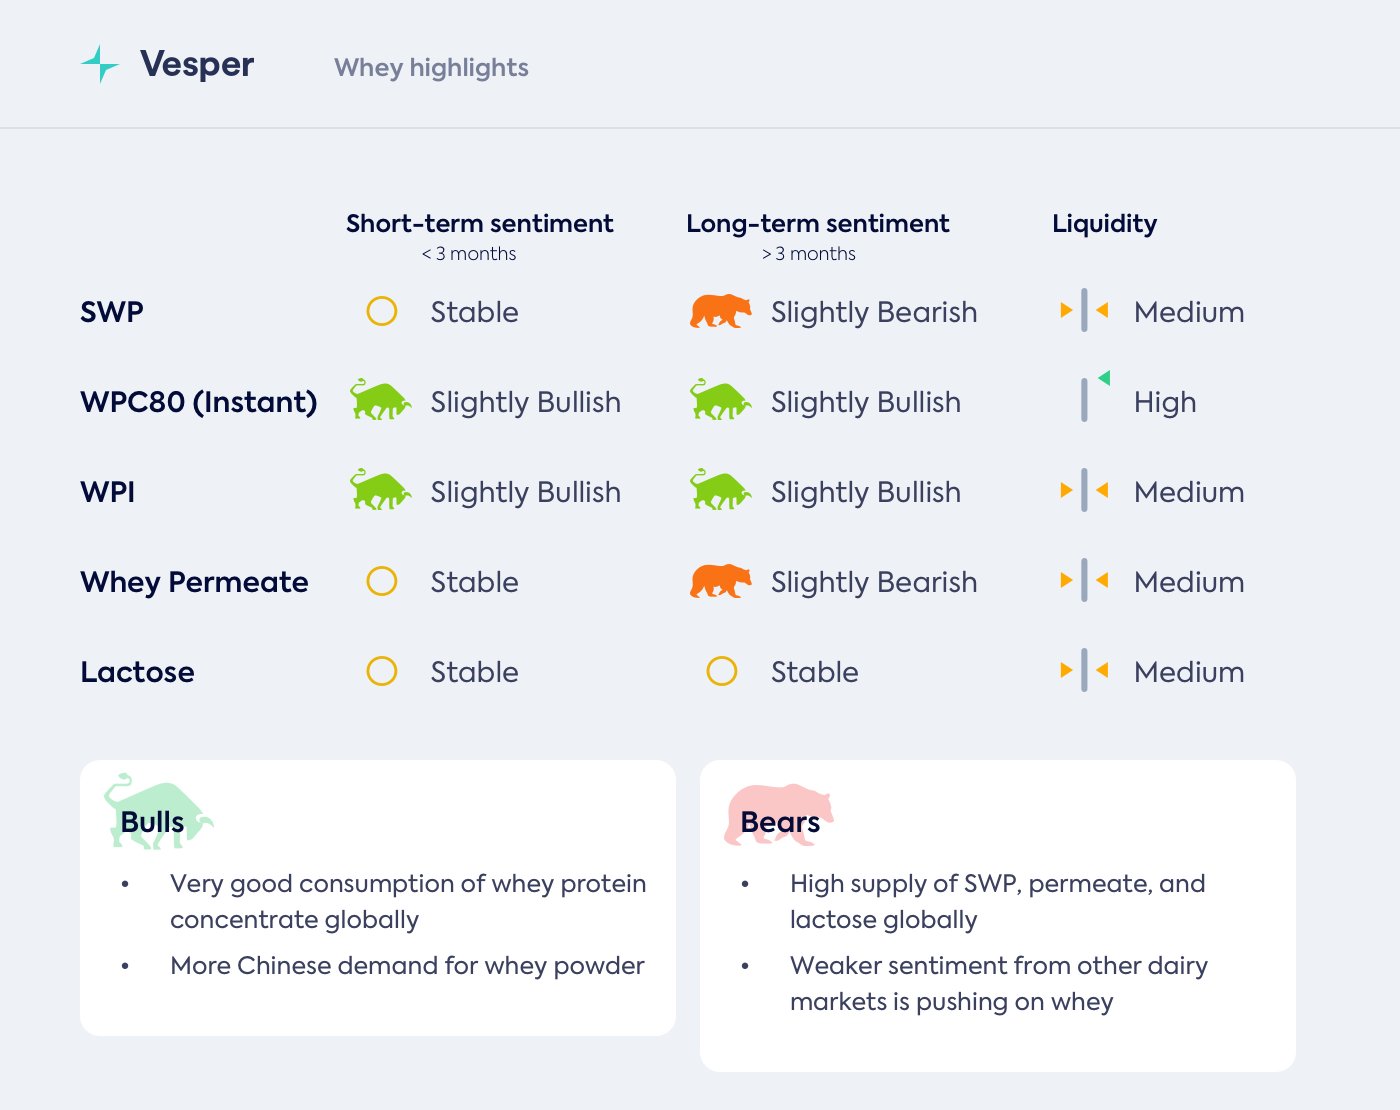The height and width of the screenshot is (1110, 1400).
Task: Click the Lactose long-term Stable circle
Action: [x=722, y=671]
